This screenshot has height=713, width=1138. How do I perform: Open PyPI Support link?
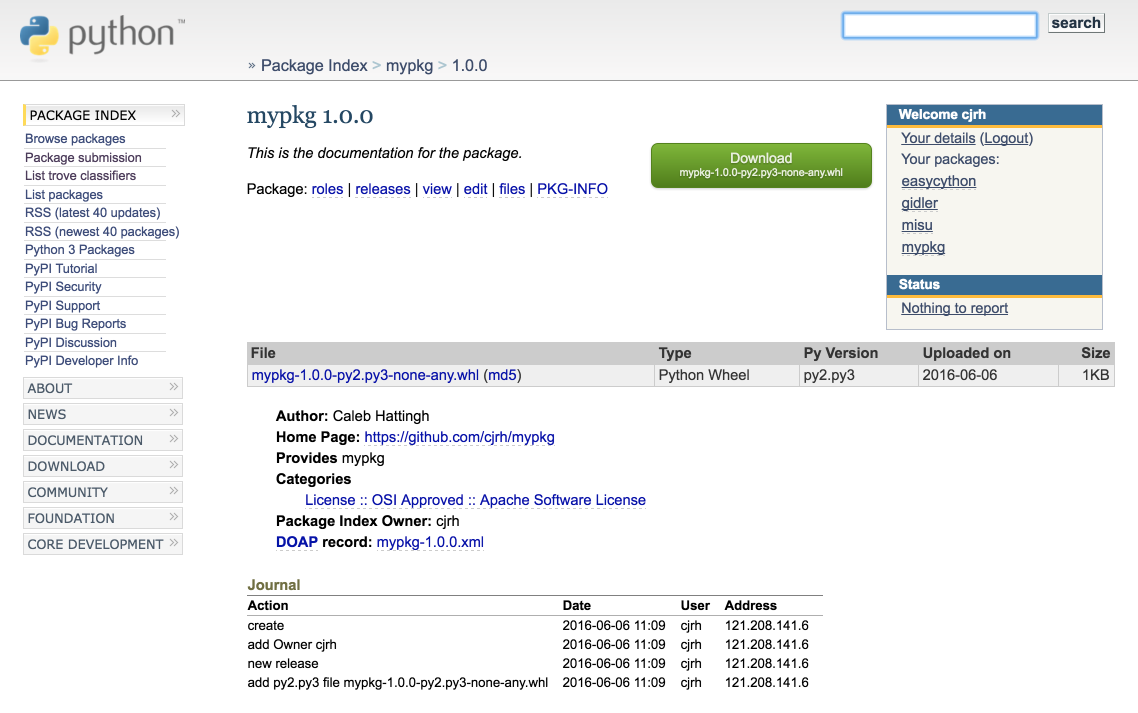pyautogui.click(x=62, y=306)
